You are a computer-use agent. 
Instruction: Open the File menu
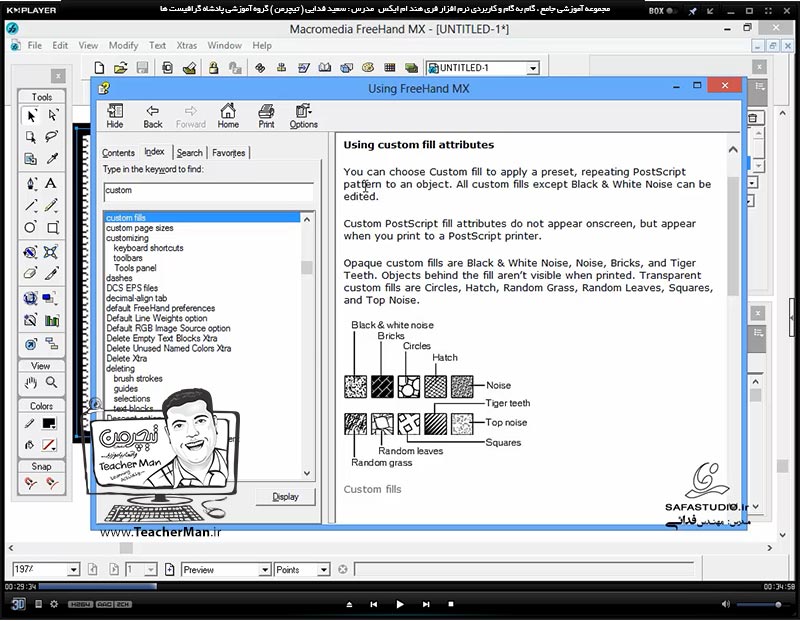pos(35,45)
